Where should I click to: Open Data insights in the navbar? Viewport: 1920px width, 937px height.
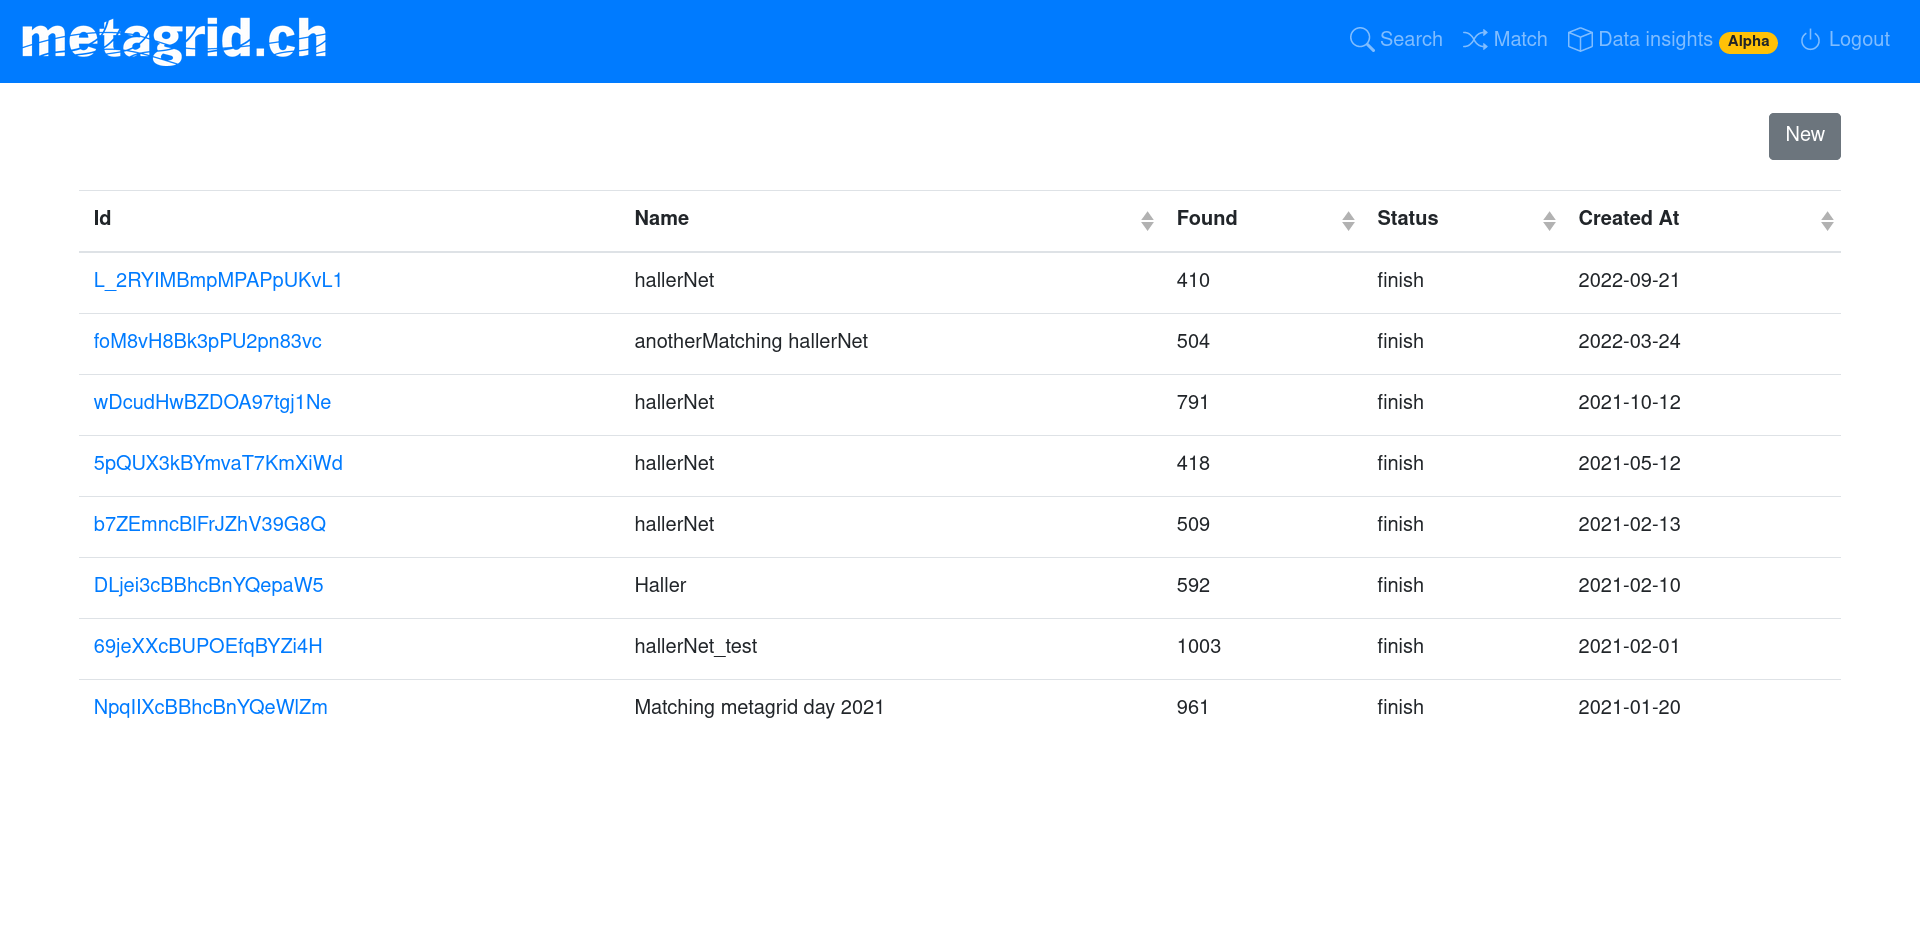coord(1655,40)
